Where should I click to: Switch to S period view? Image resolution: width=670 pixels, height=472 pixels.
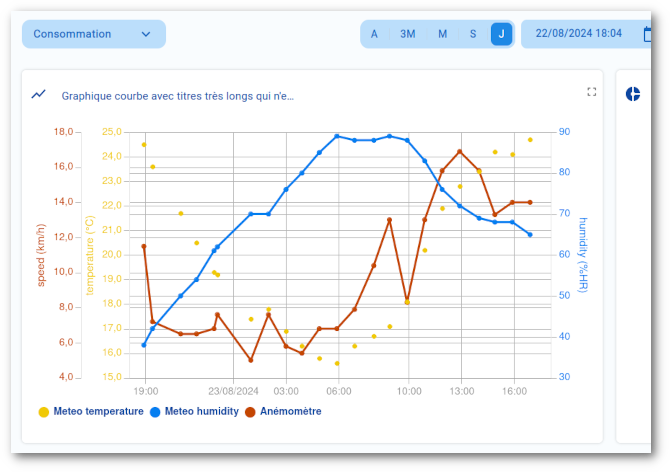click(x=473, y=34)
